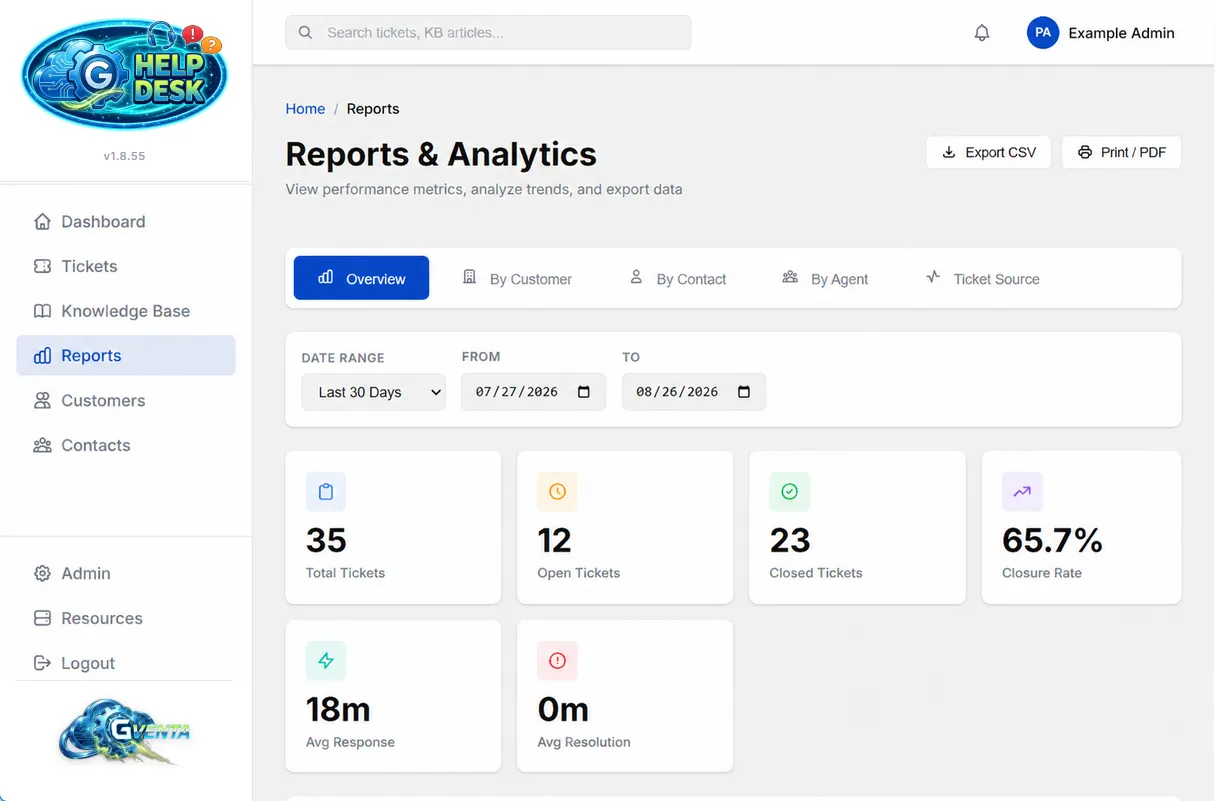Click the 12 Open Tickets value
Screen dimensions: 1215x801
pyautogui.click(x=554, y=541)
